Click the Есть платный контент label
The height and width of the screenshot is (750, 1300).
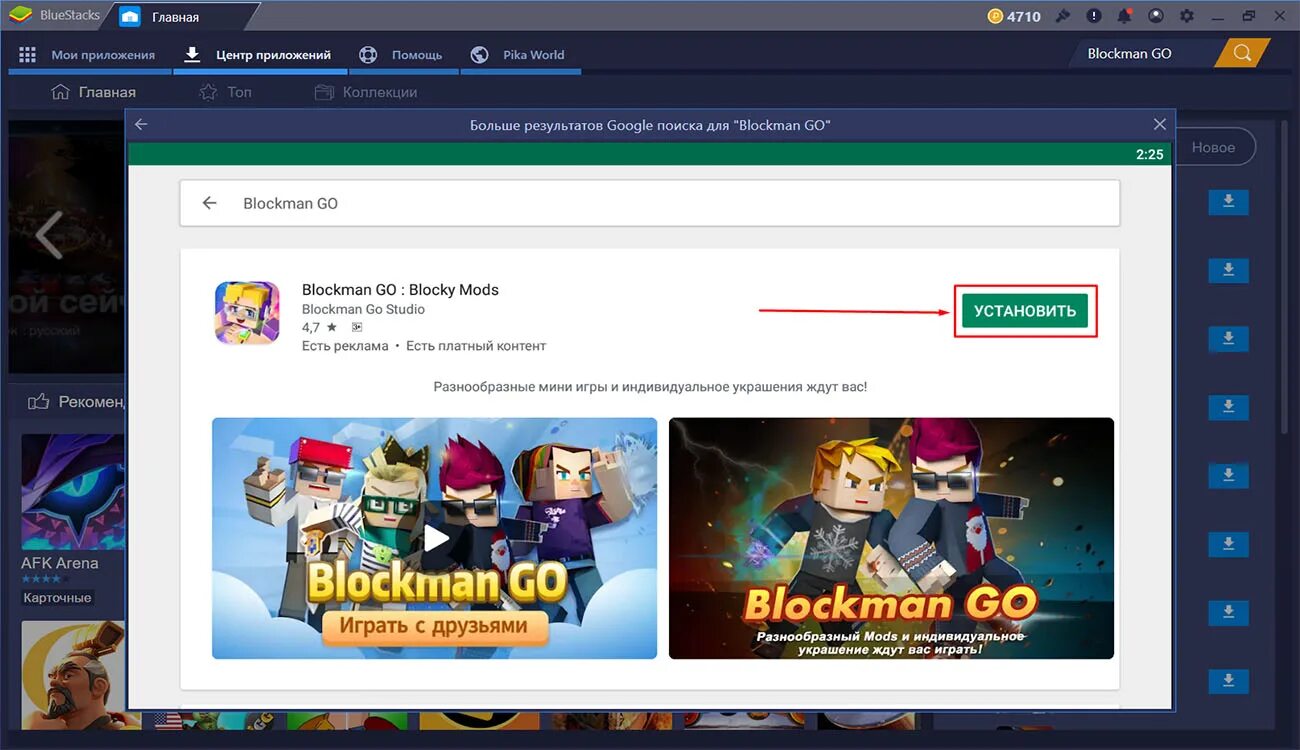coord(476,346)
